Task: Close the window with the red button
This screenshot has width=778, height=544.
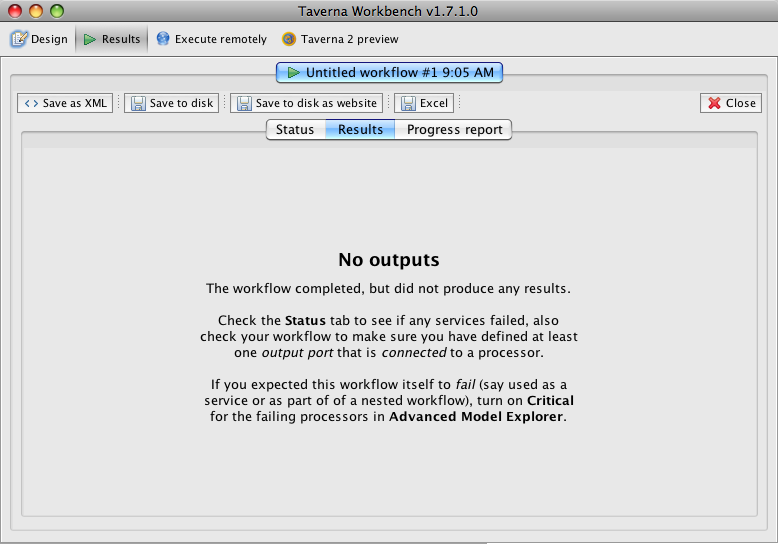Action: [x=15, y=11]
